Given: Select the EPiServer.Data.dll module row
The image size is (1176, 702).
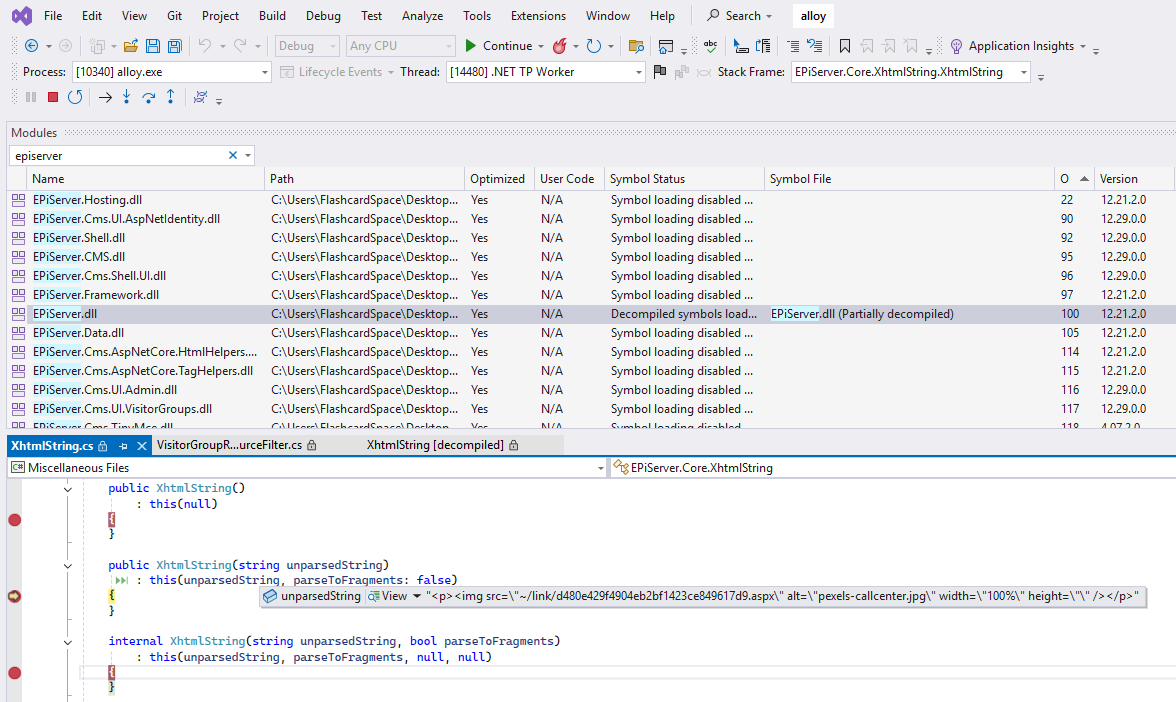Looking at the screenshot, I should [591, 333].
